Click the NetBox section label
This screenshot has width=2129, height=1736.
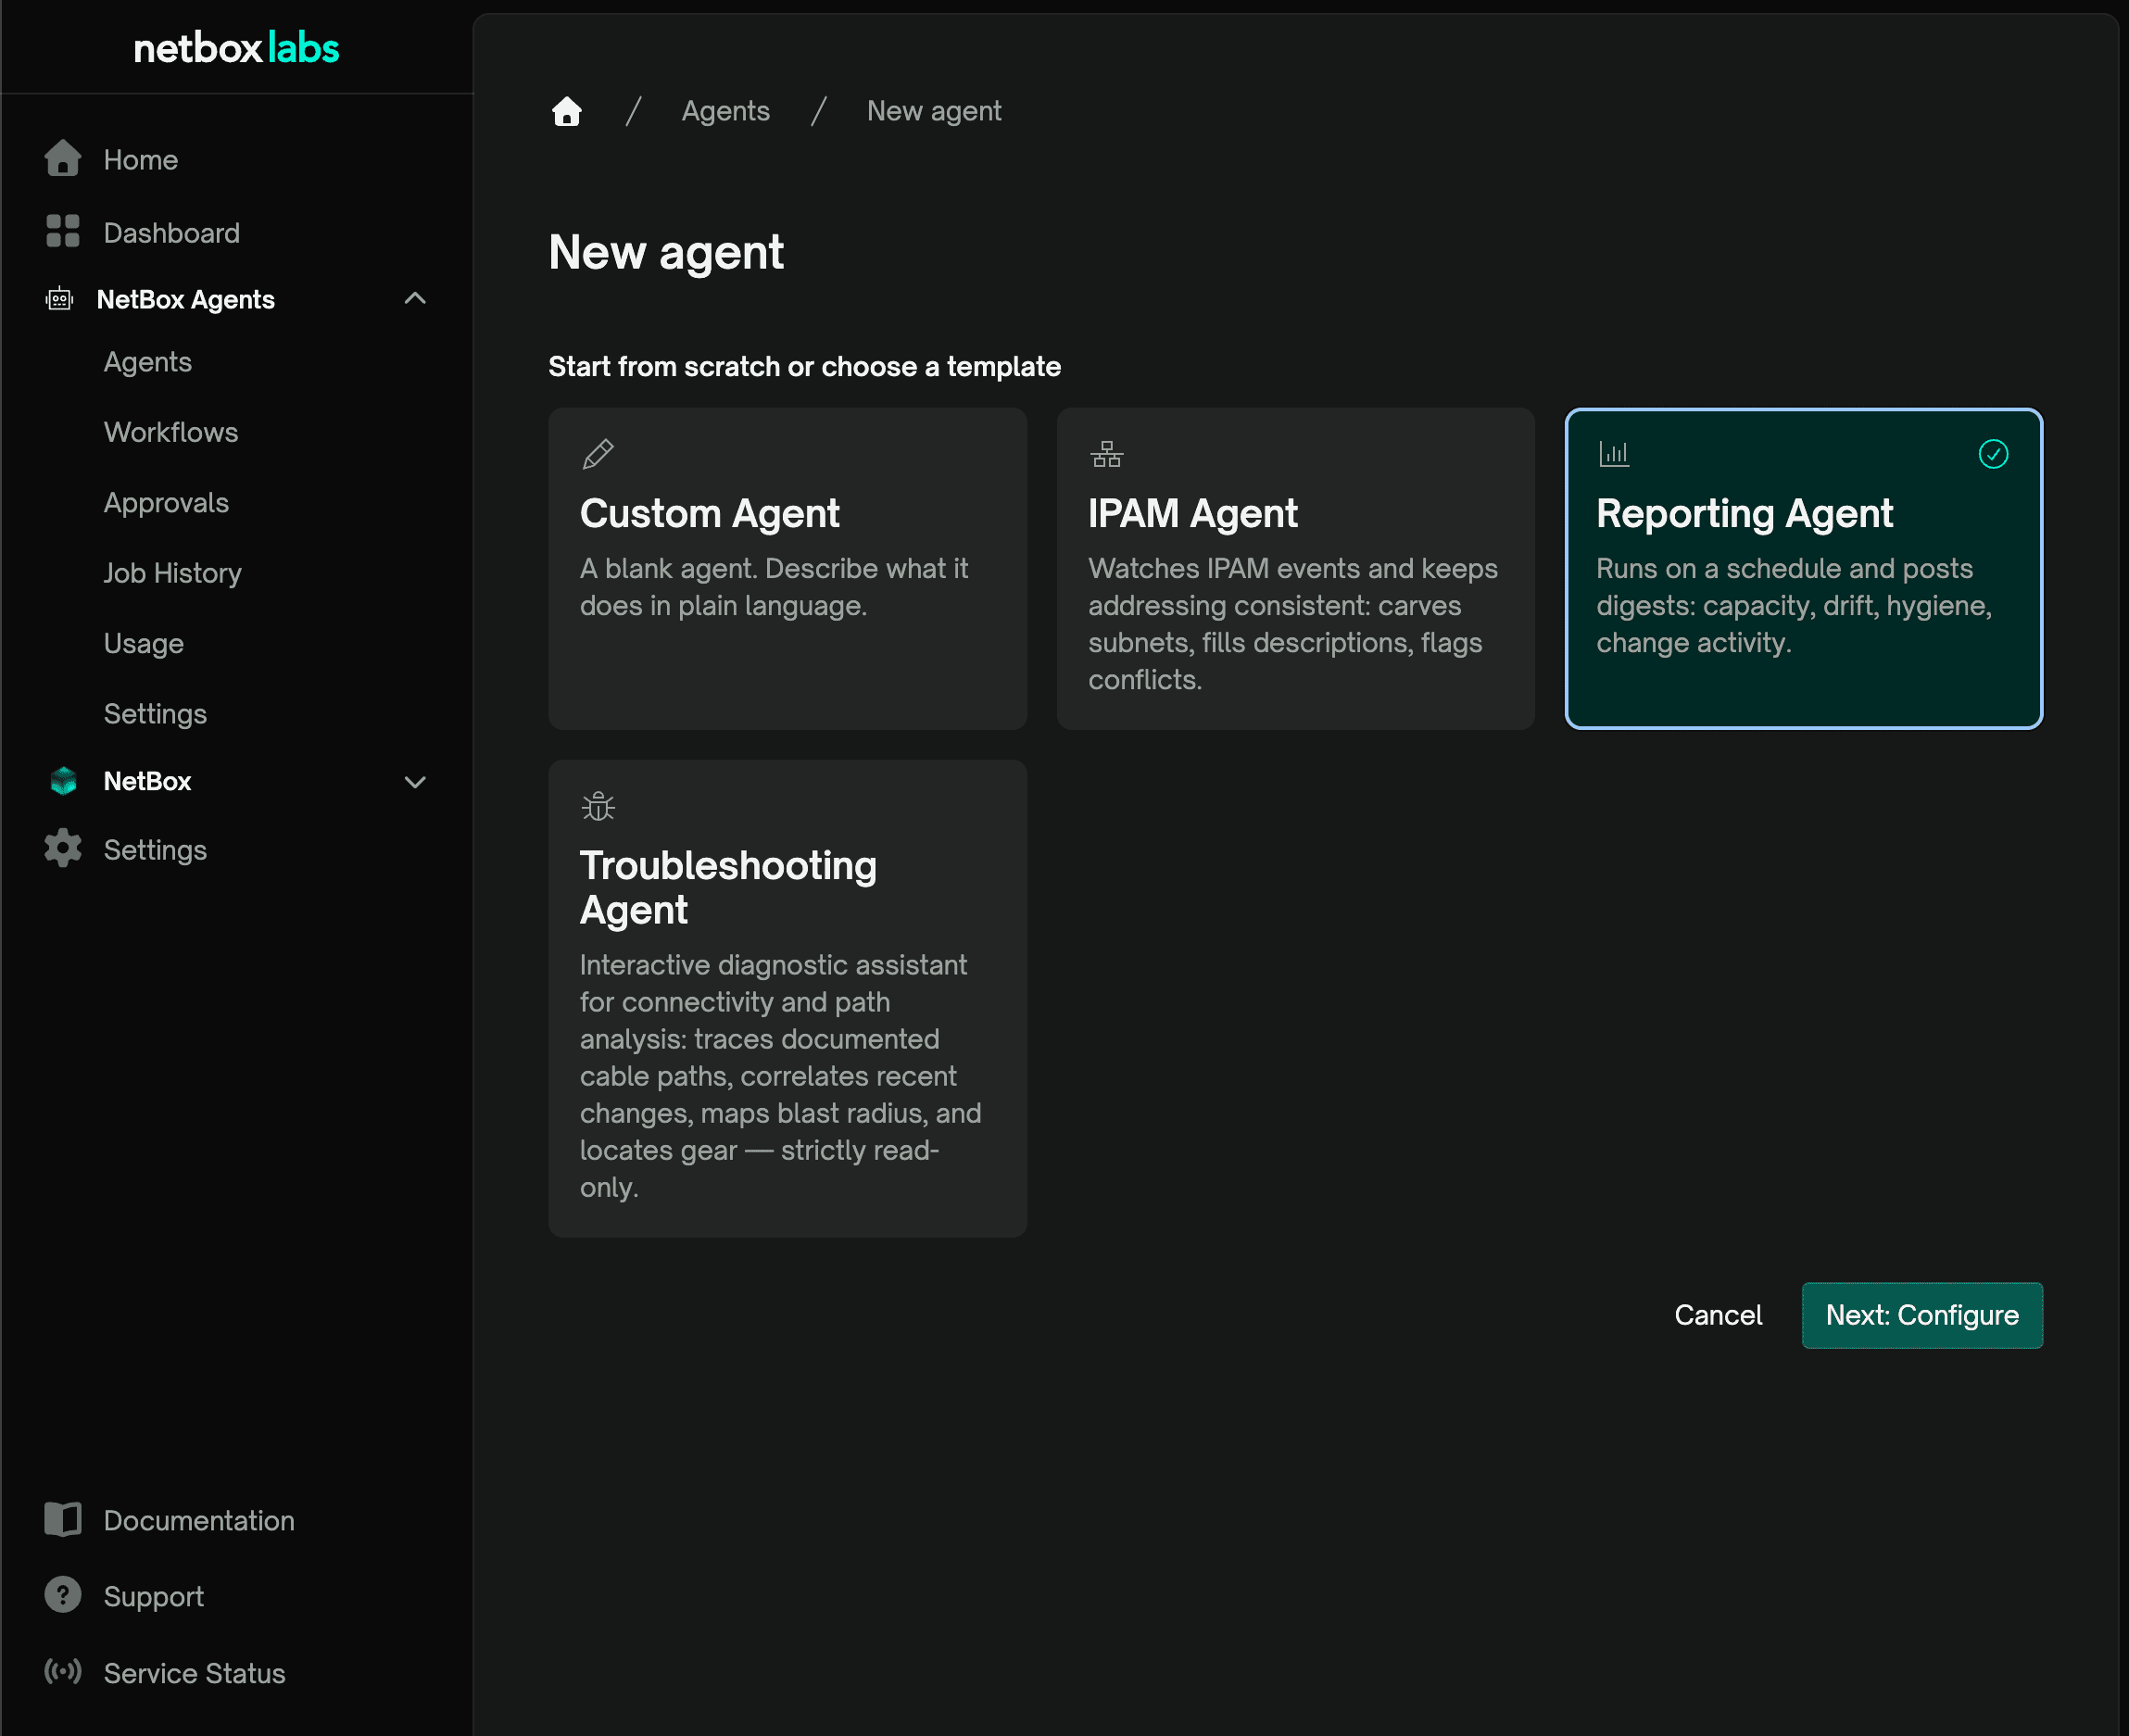point(147,781)
